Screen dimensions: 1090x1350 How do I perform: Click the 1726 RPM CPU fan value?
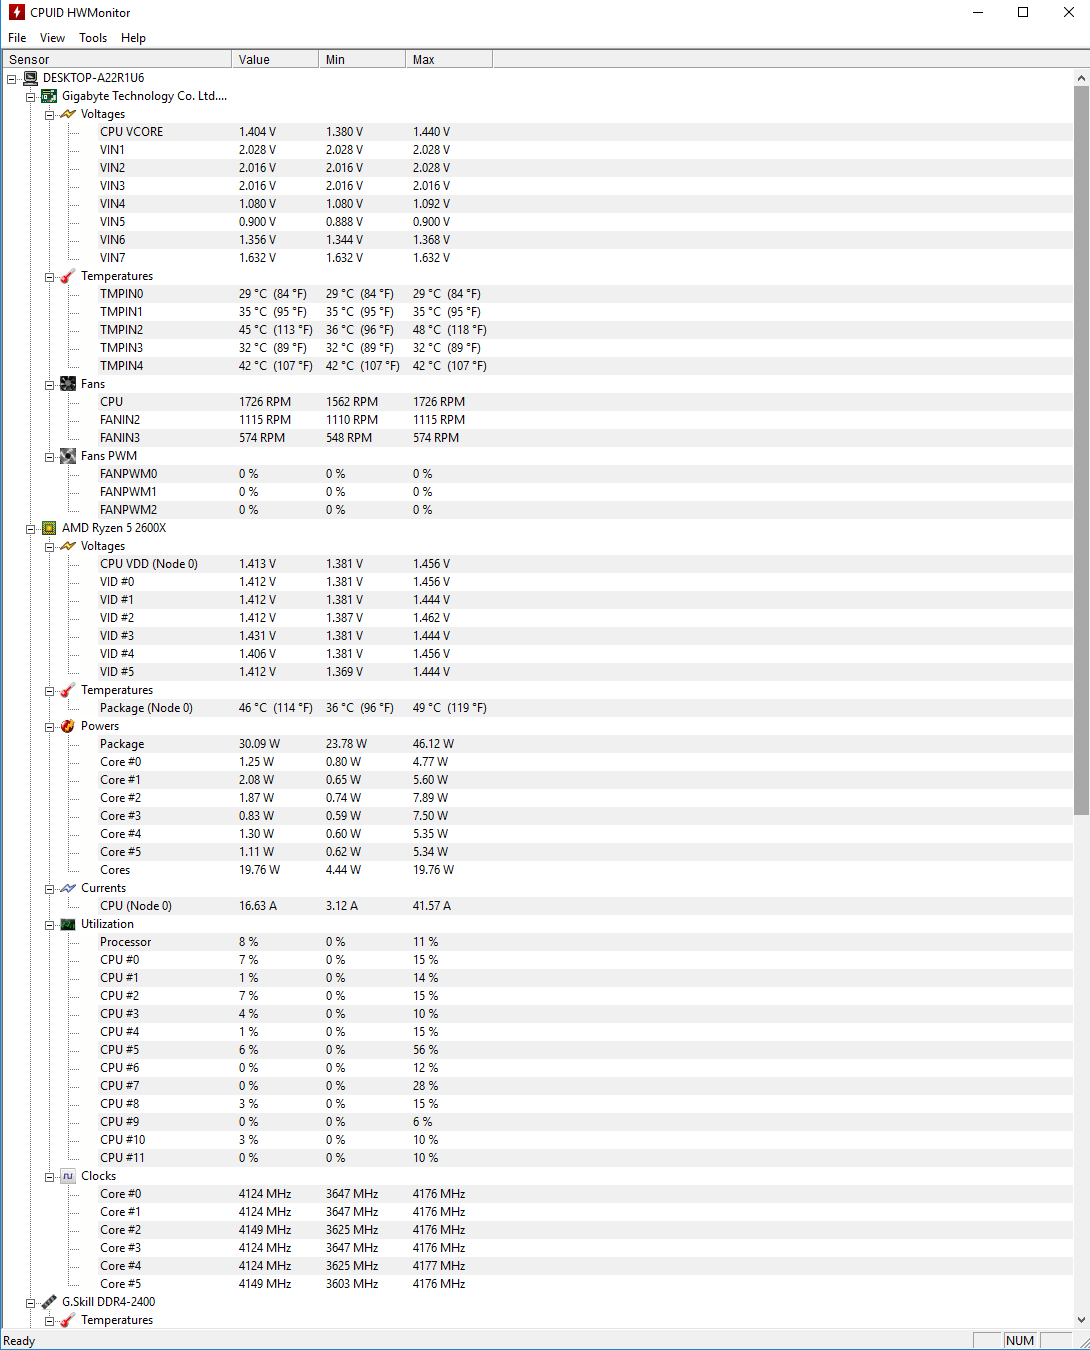265,402
